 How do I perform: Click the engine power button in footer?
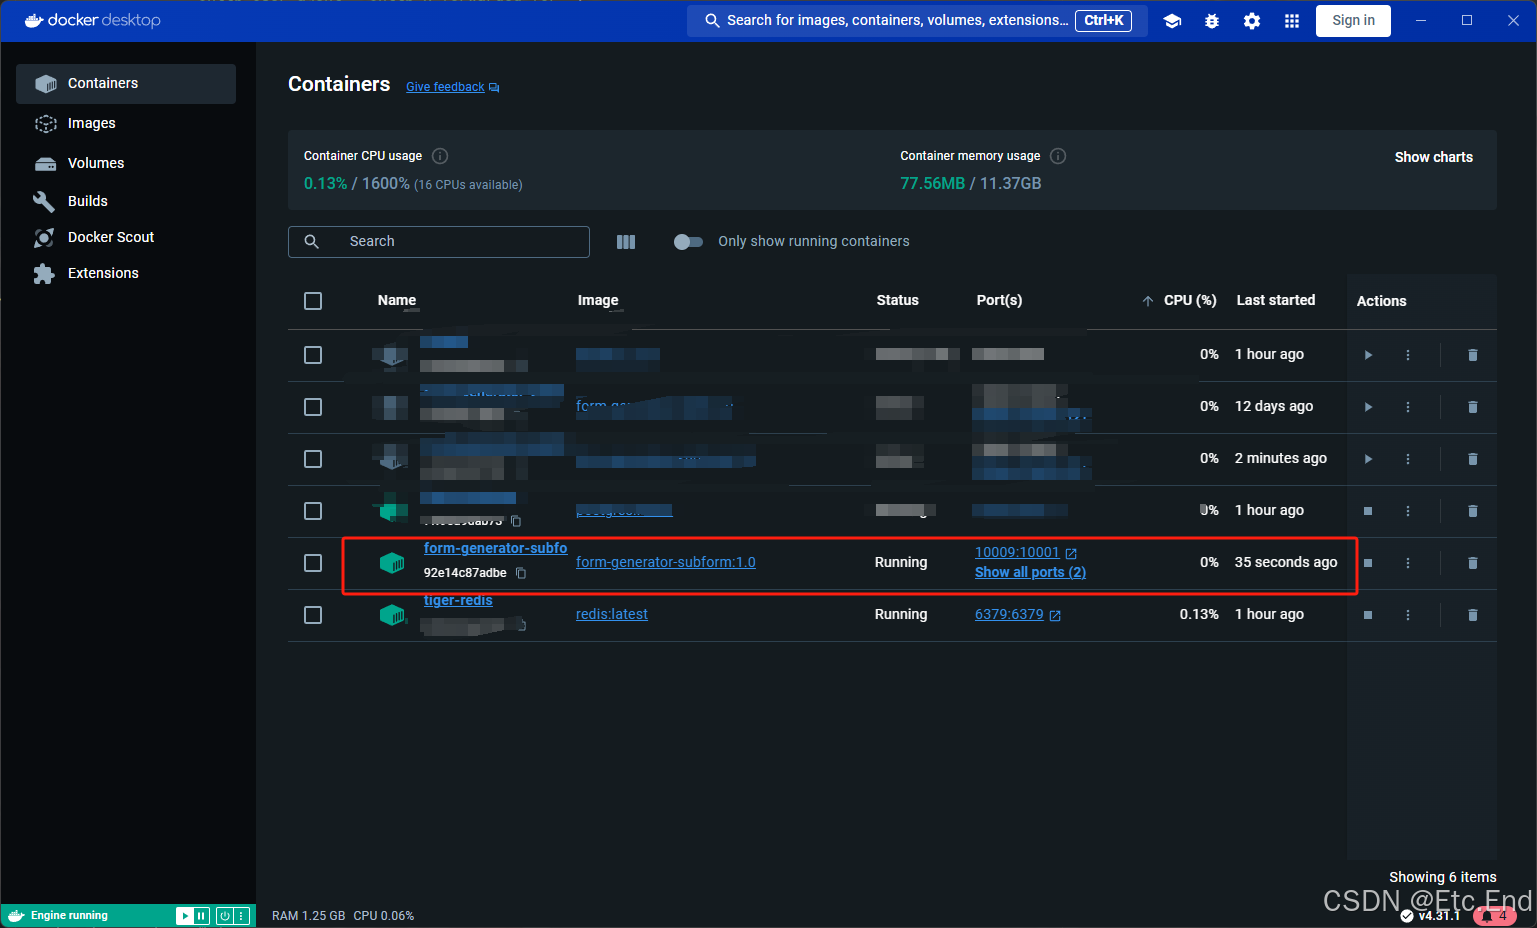(225, 916)
